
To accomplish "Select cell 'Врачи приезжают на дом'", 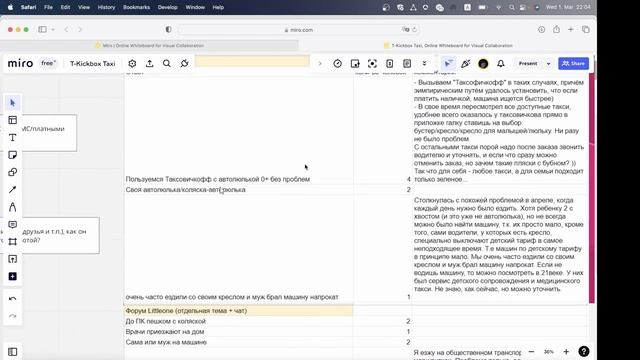I will coord(238,331).
